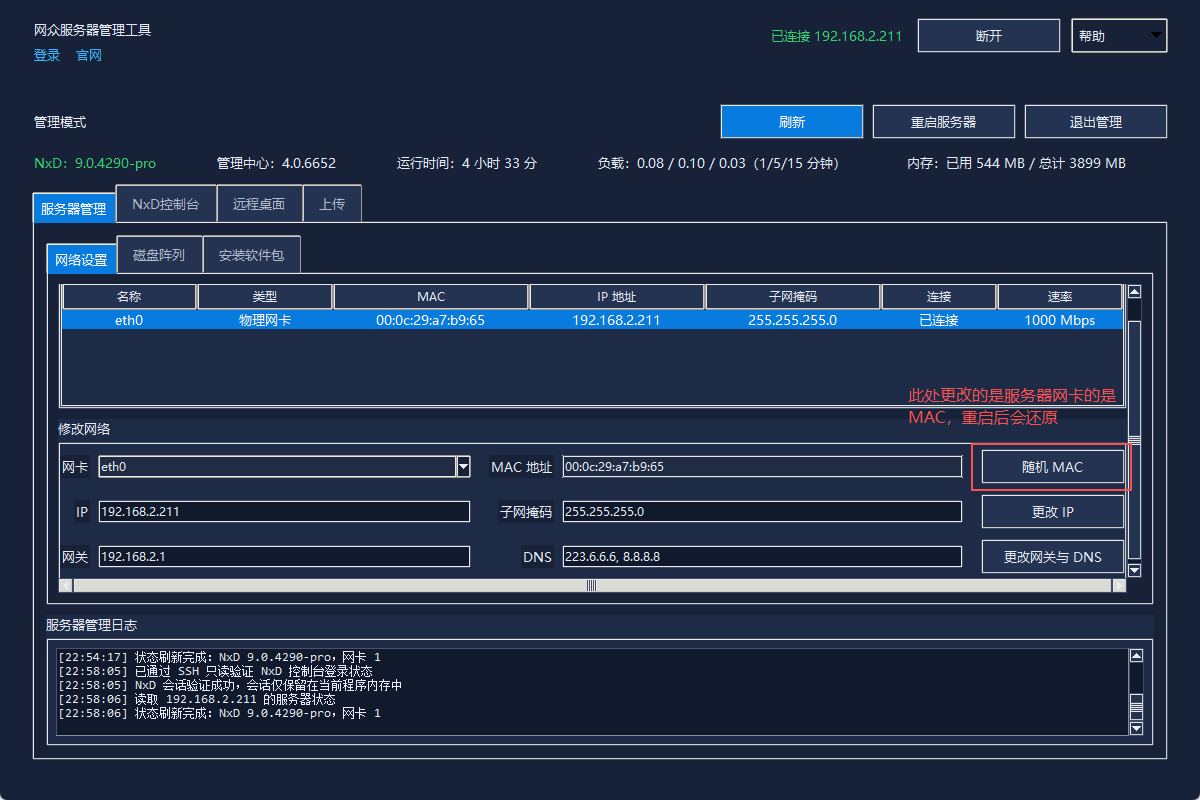Viewport: 1200px width, 800px height.
Task: Click the 更改 IP button
Action: [1052, 512]
